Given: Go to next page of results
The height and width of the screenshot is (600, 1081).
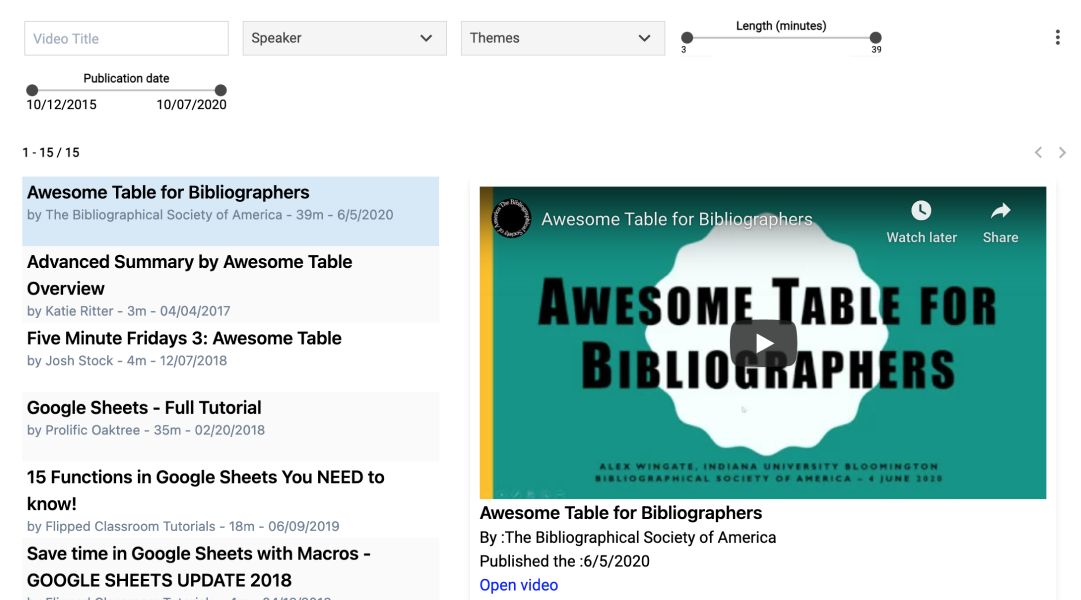Looking at the screenshot, I should 1062,152.
